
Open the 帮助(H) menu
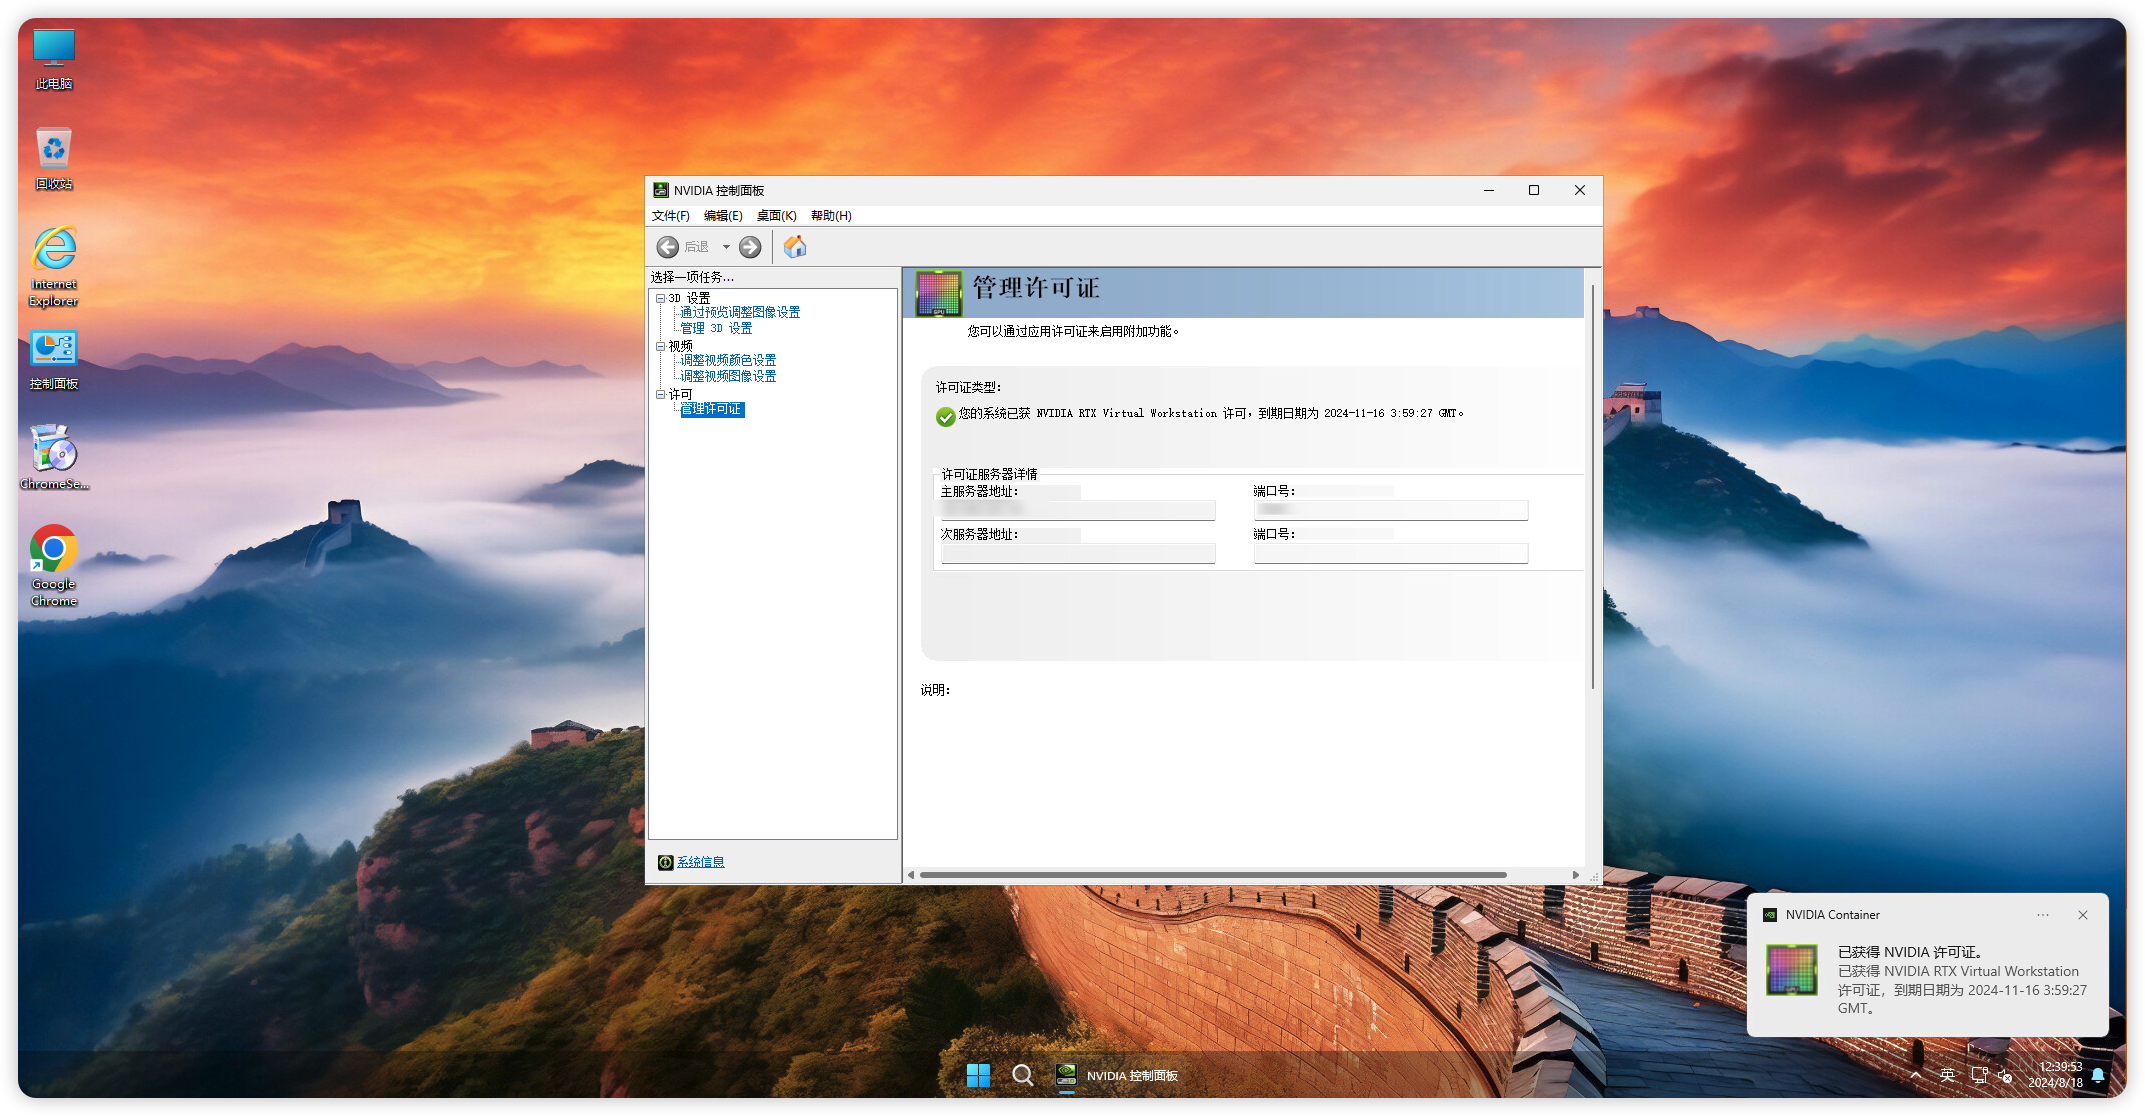(x=831, y=216)
